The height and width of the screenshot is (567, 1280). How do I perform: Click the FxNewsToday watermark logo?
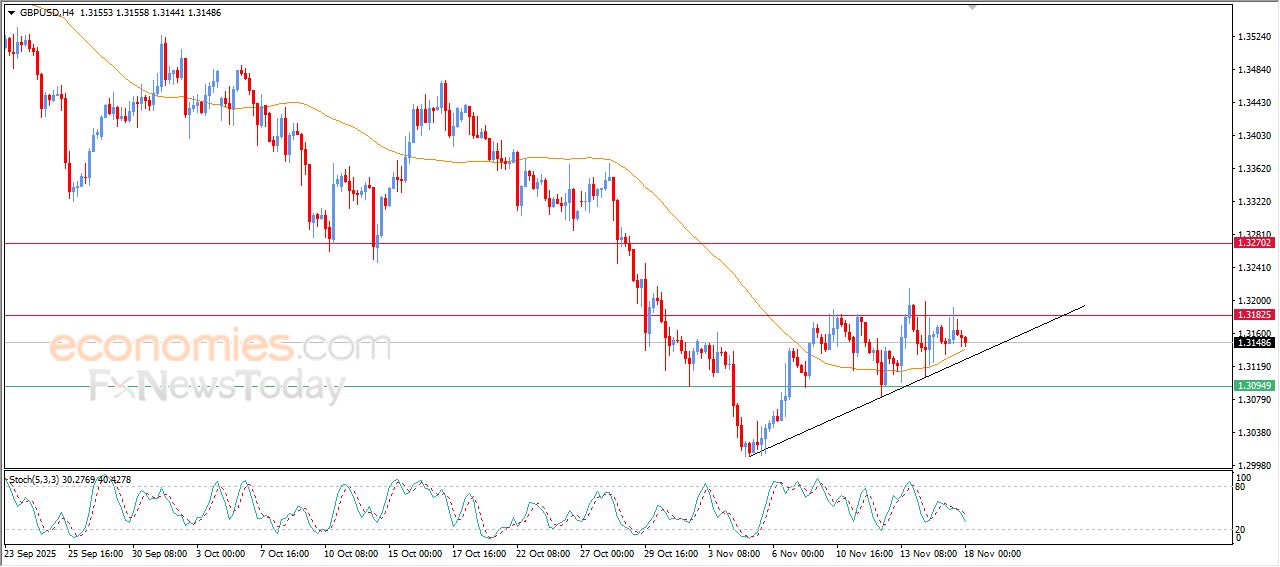point(217,386)
